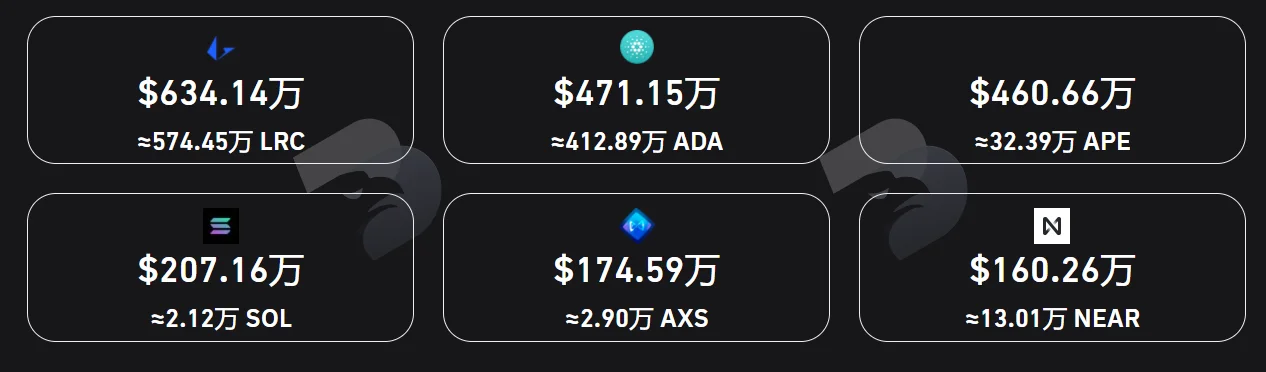Click the teal ADA Cardano coin icon
1266x372 pixels.
coord(636,47)
